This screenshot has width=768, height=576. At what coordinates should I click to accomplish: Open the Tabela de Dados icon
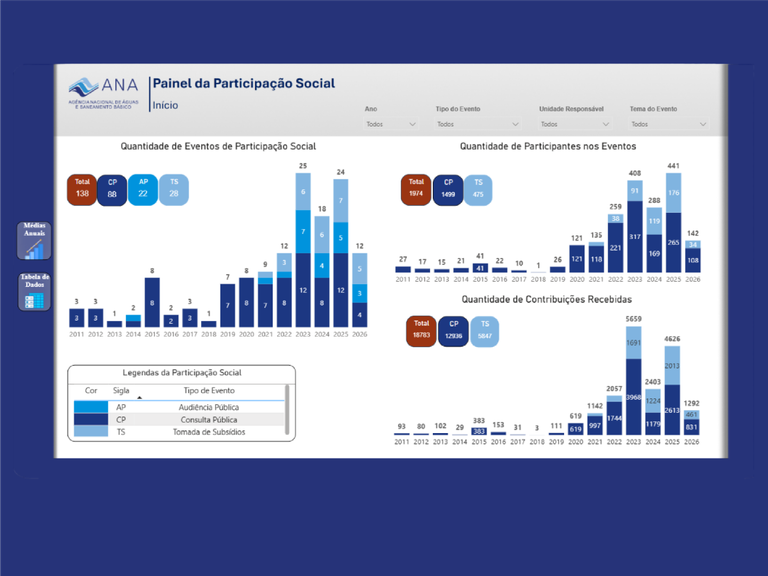tap(34, 292)
